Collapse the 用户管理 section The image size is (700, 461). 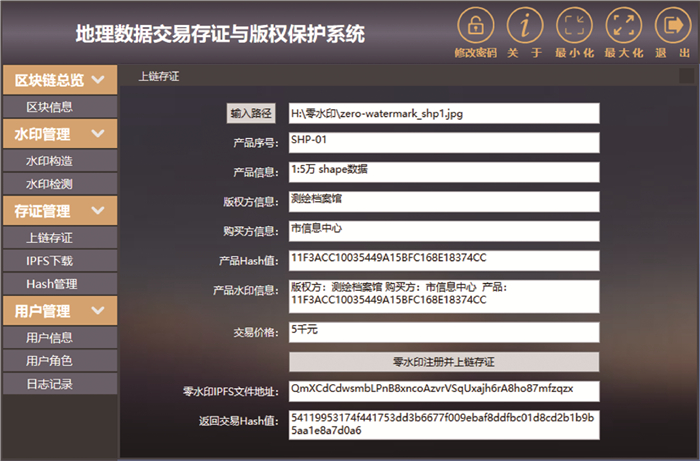click(97, 311)
